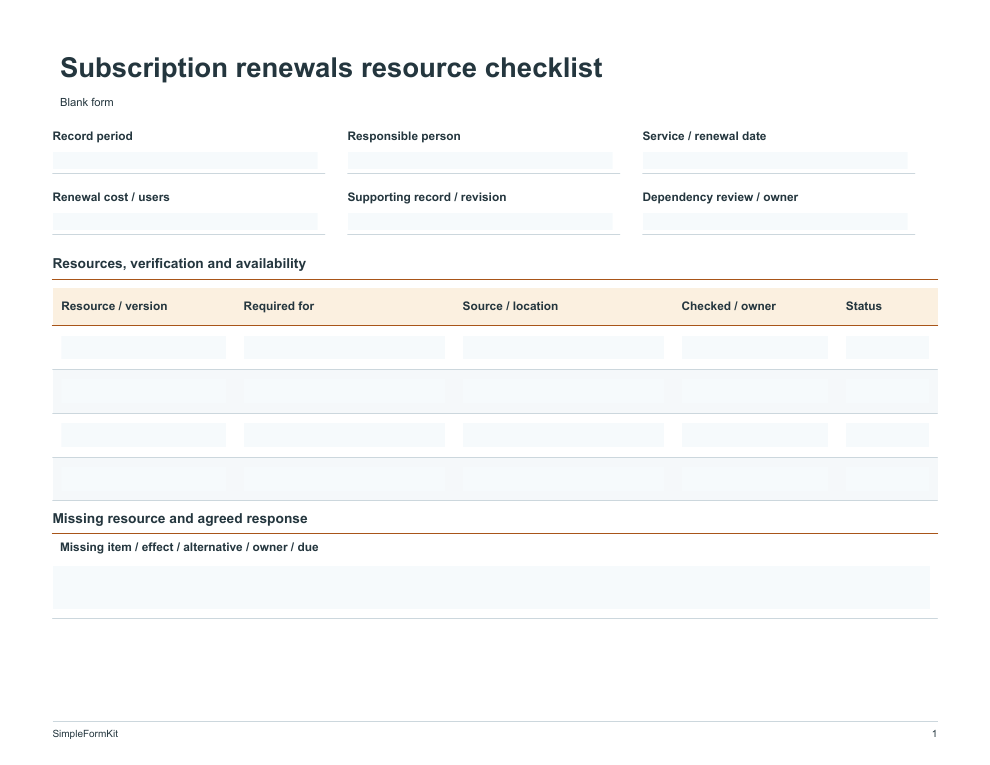Click the 'Responsible person' label
Viewport: 990px width, 765px height.
point(403,136)
